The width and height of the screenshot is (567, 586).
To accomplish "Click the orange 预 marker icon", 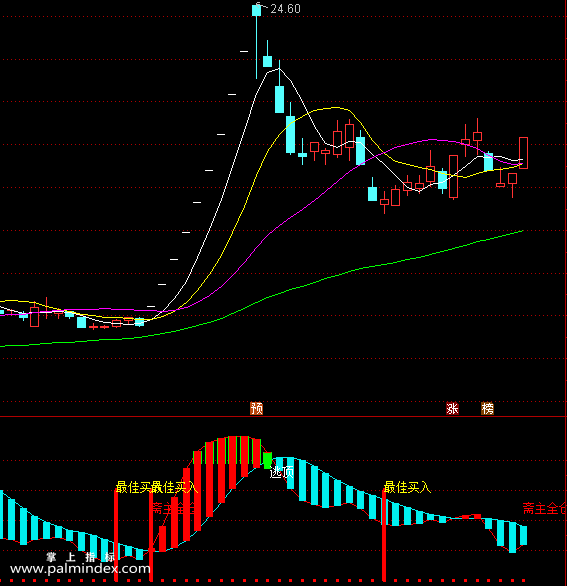I will point(256,408).
